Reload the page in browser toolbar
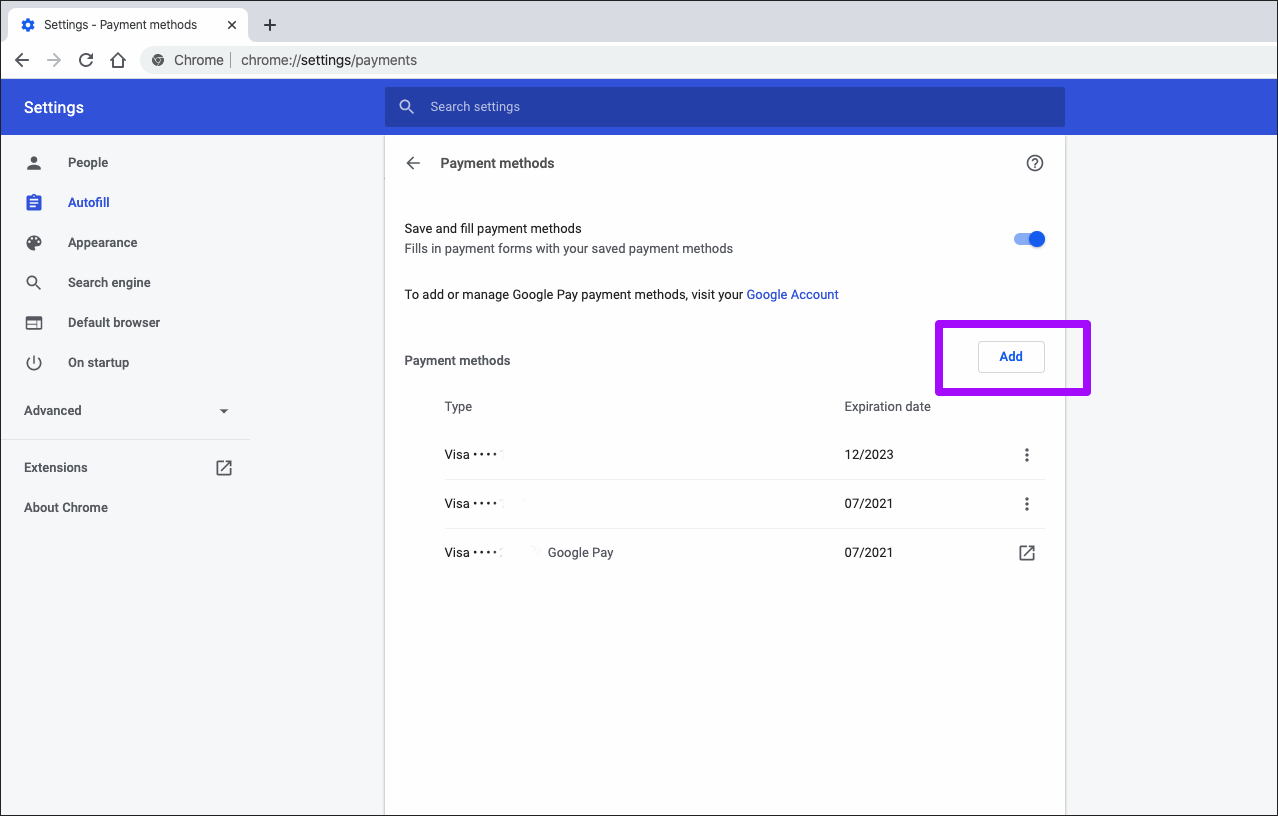The image size is (1278, 816). [x=86, y=60]
